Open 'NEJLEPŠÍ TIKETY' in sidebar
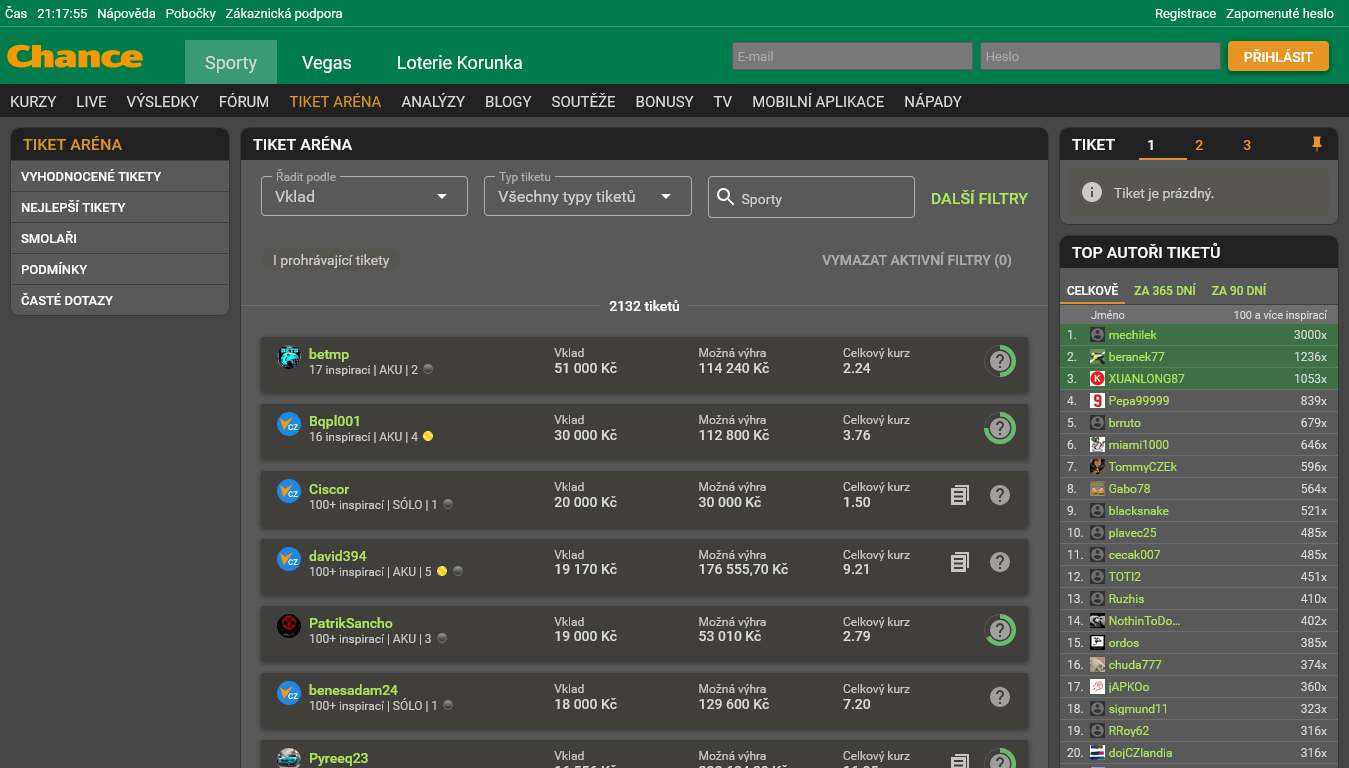 click(x=120, y=207)
